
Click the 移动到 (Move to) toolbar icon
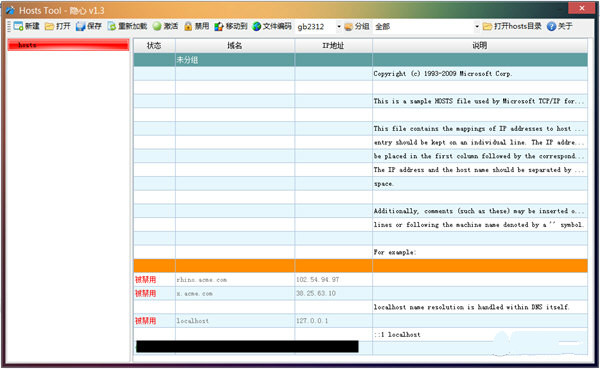coord(218,26)
